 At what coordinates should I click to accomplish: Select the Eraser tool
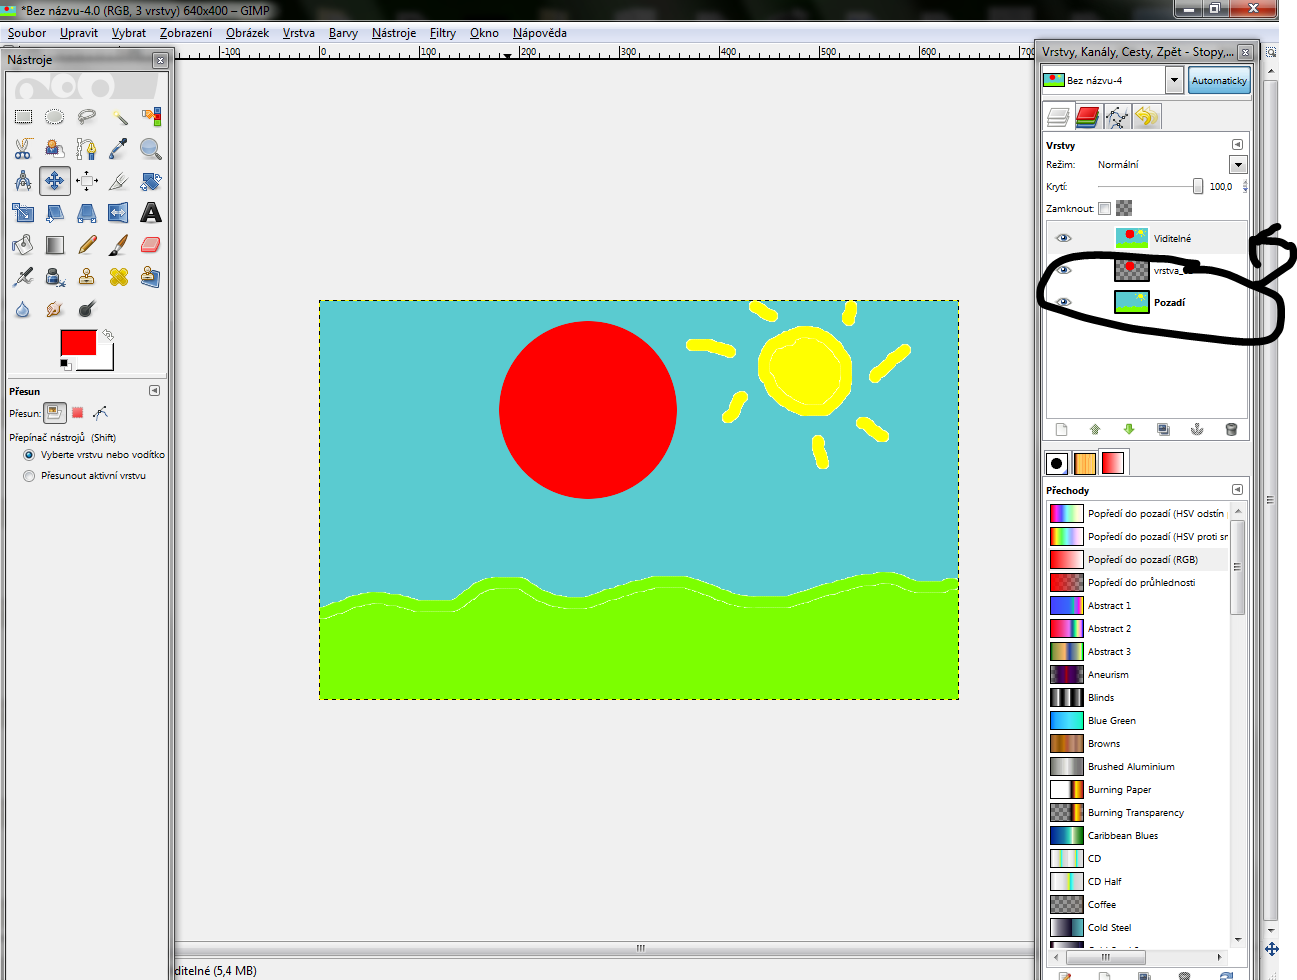(x=151, y=245)
